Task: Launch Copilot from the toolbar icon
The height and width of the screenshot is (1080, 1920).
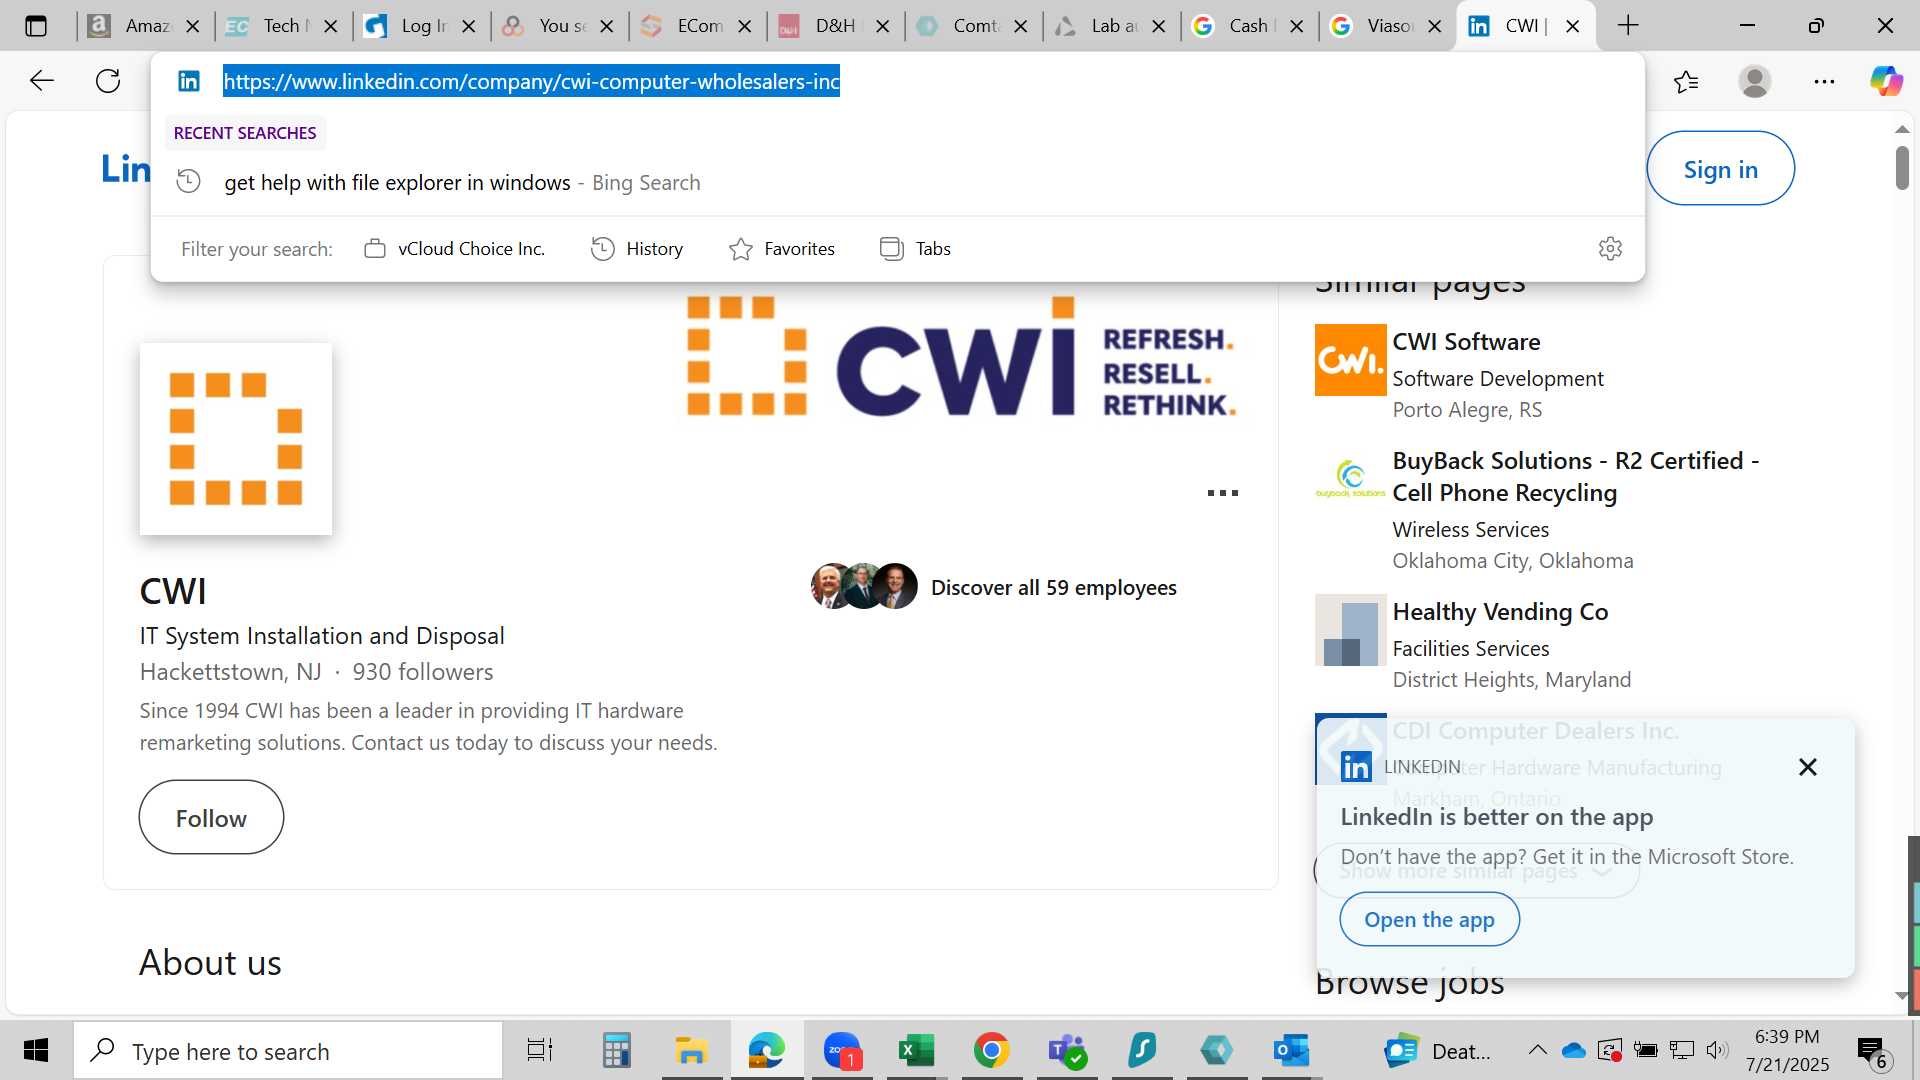Action: (x=1886, y=81)
